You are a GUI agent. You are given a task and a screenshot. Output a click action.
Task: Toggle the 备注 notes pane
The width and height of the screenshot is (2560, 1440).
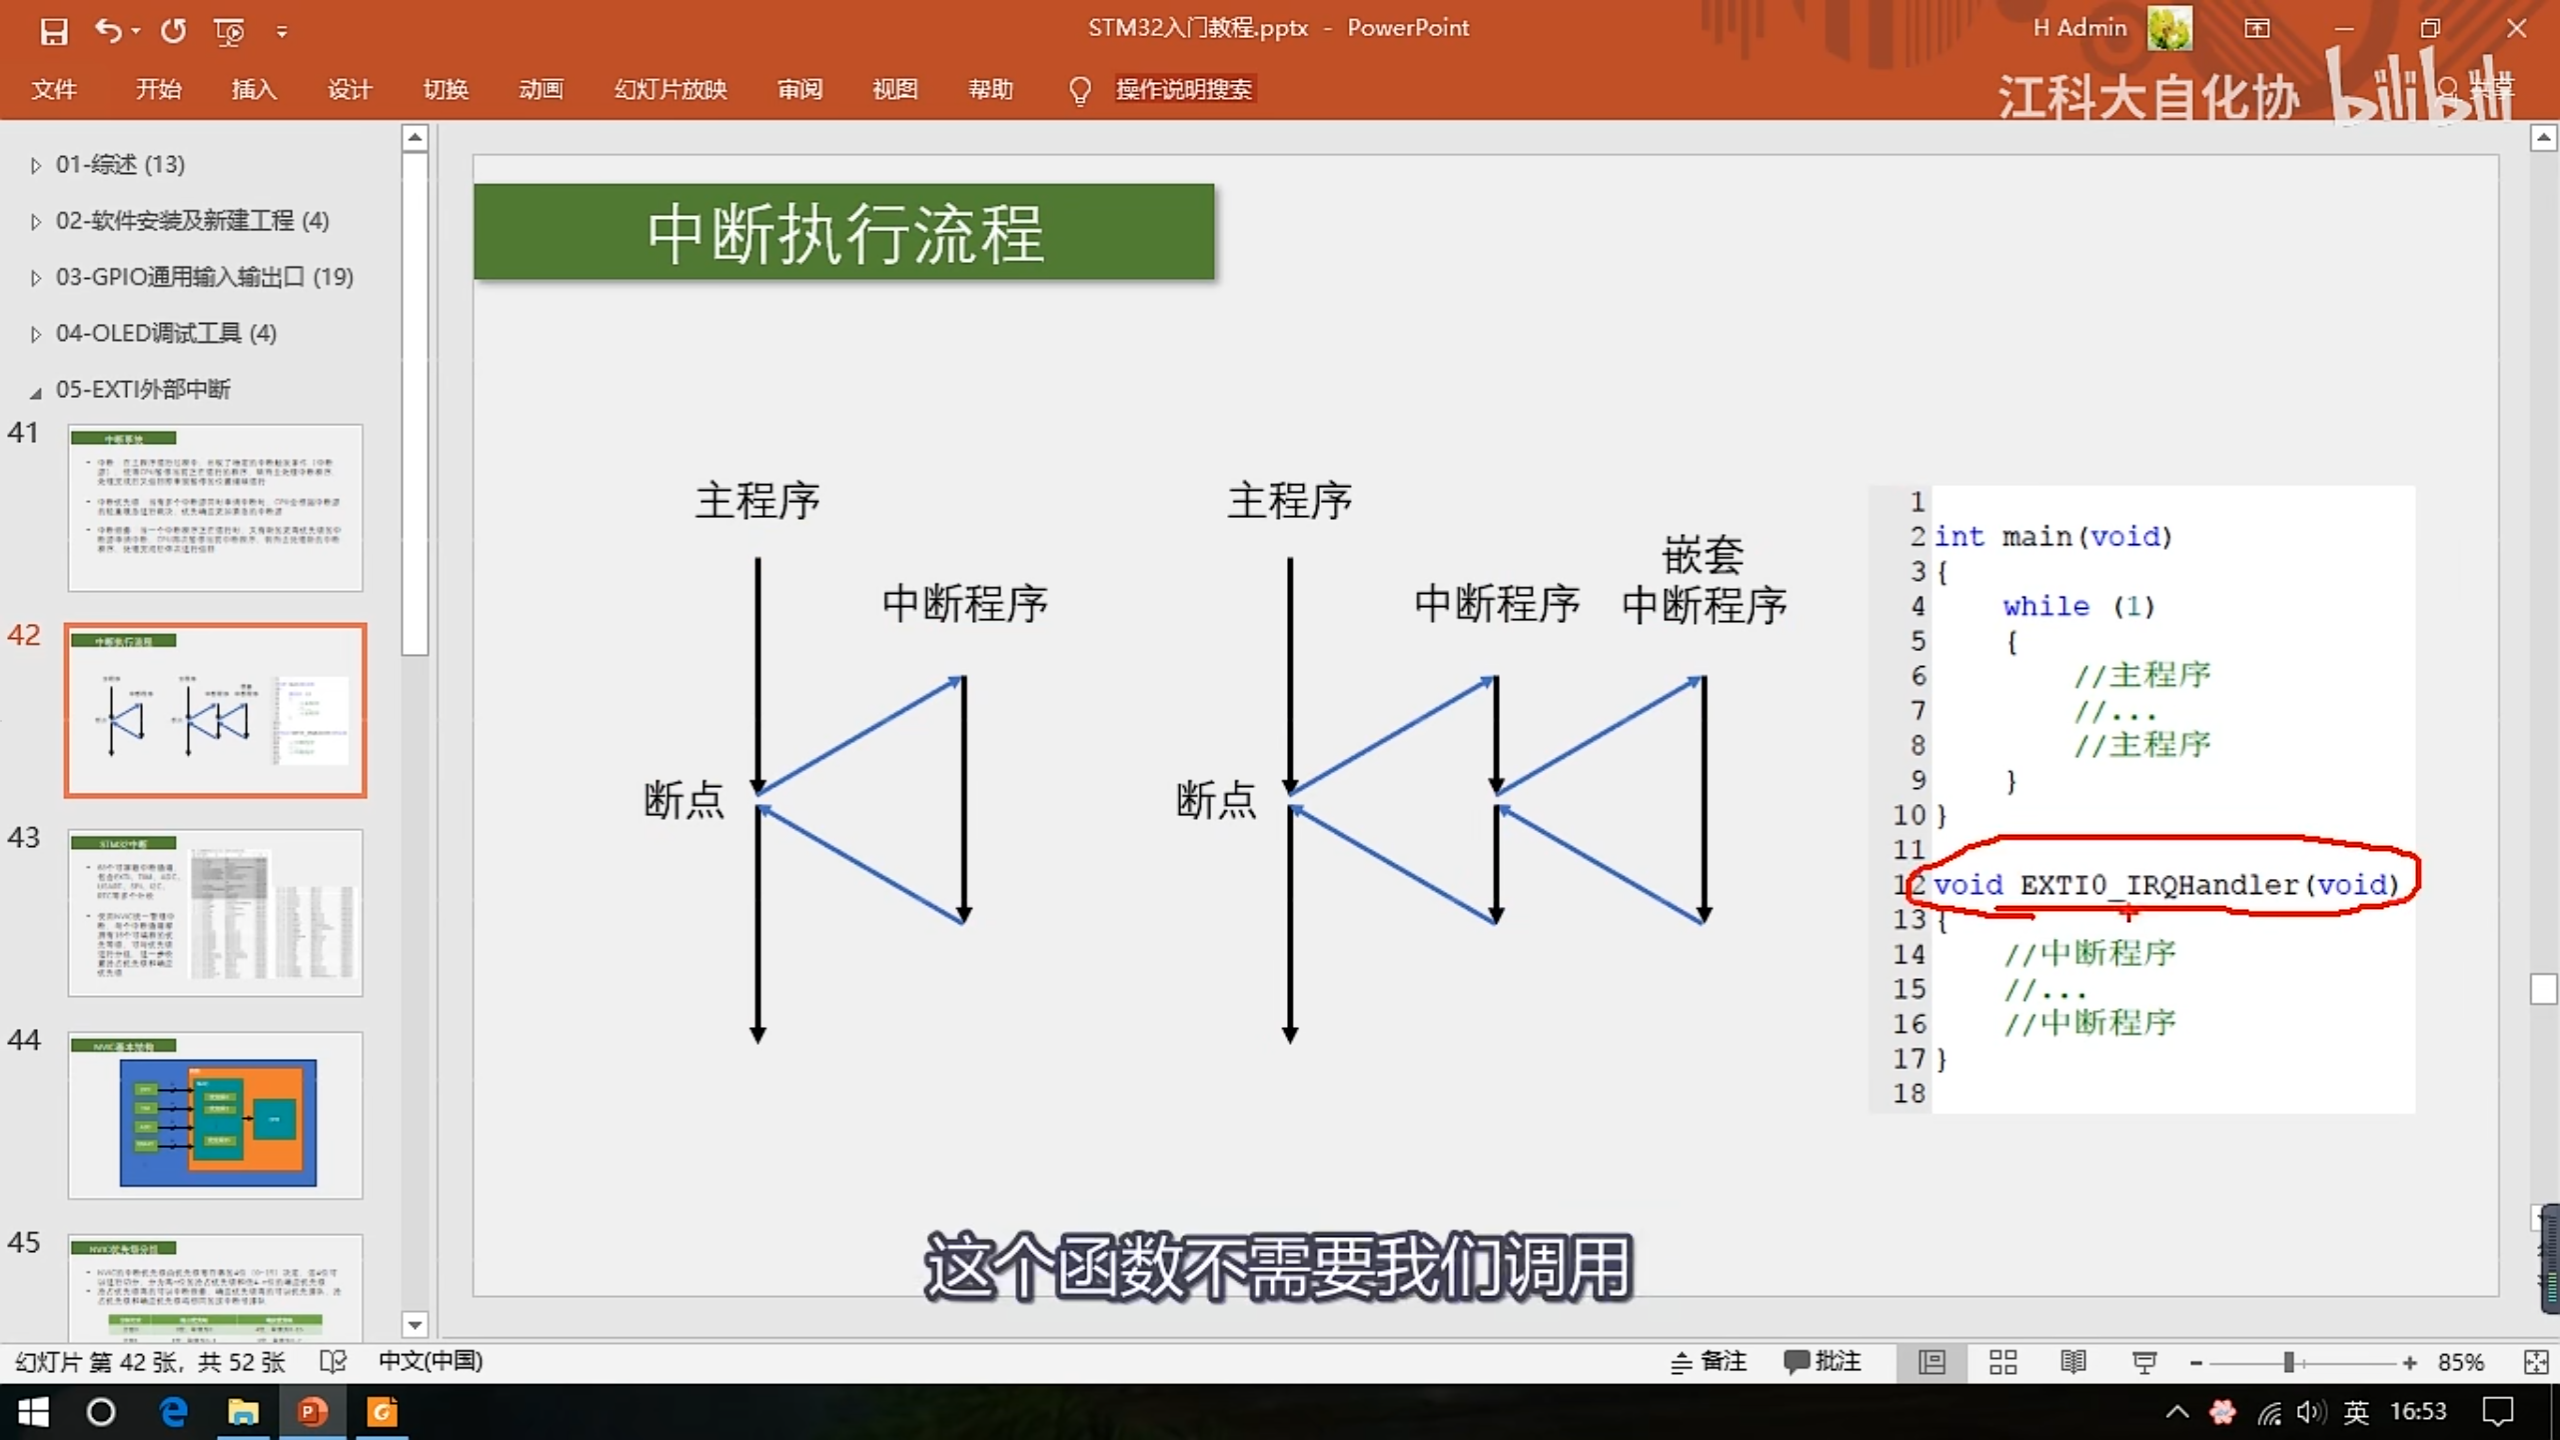[1709, 1362]
